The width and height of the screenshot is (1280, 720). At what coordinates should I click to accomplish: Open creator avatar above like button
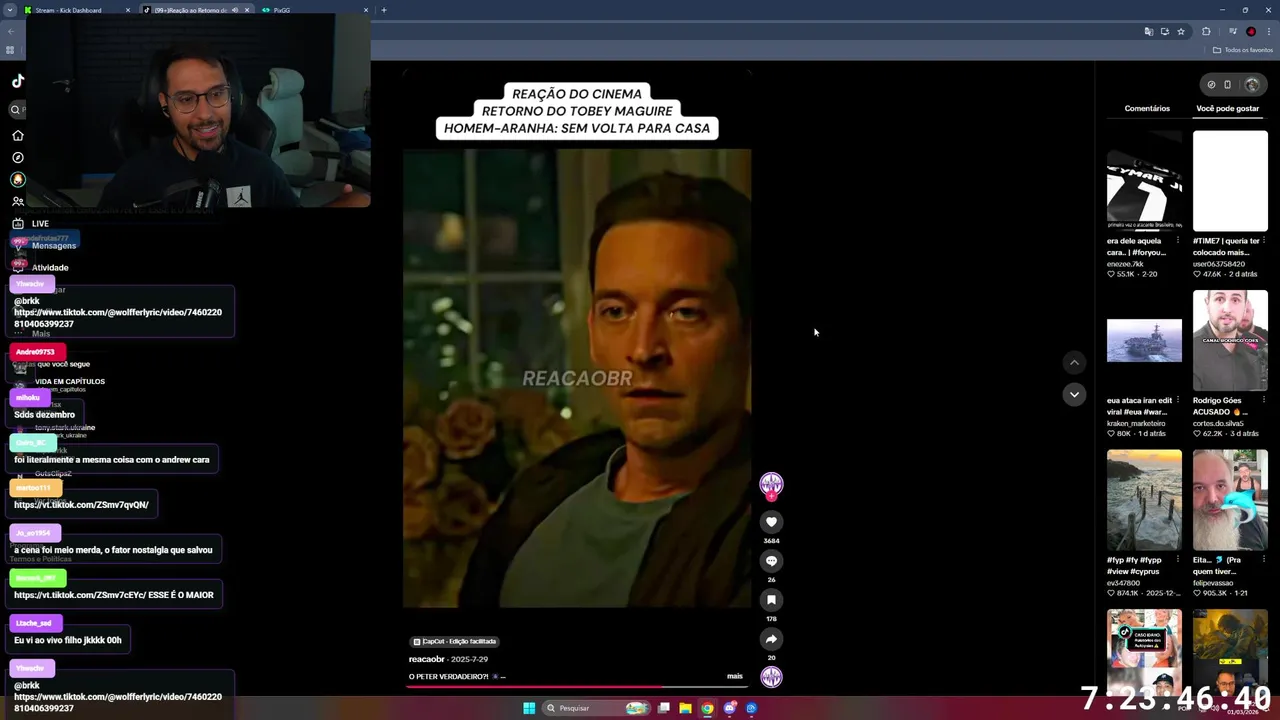click(x=771, y=485)
